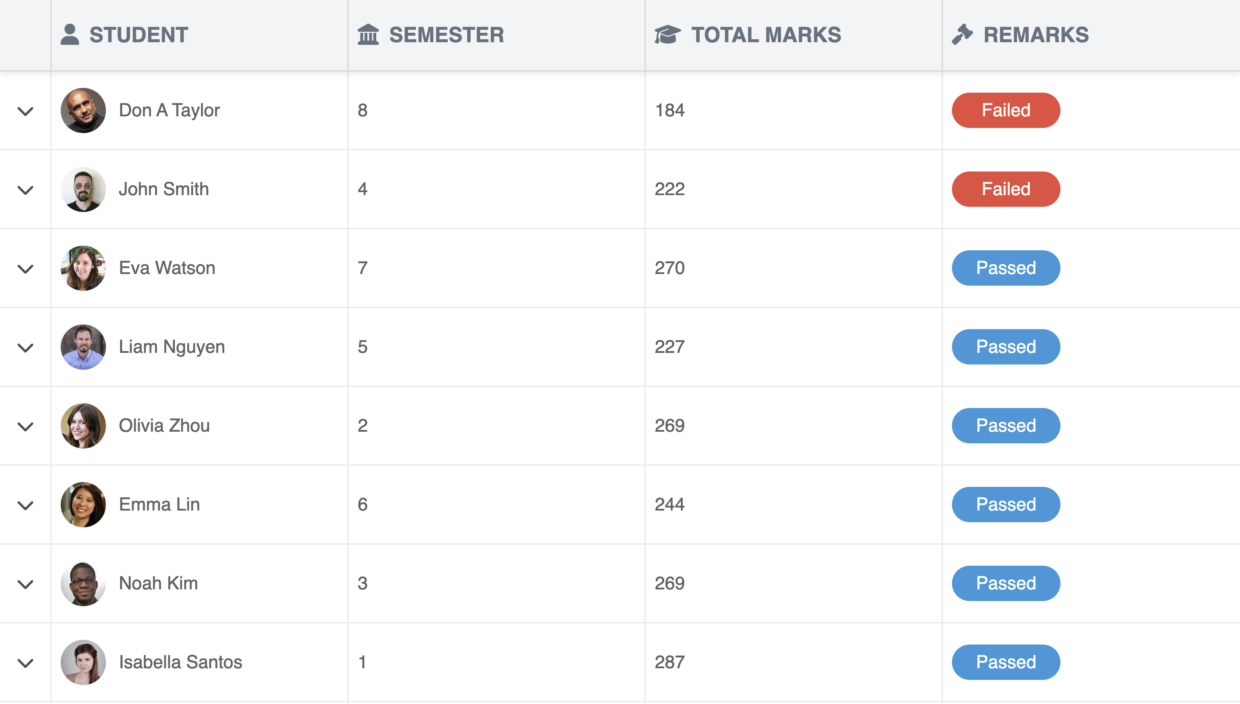Image resolution: width=1240 pixels, height=704 pixels.
Task: Click the bank icon beside Semester header
Action: [x=368, y=33]
